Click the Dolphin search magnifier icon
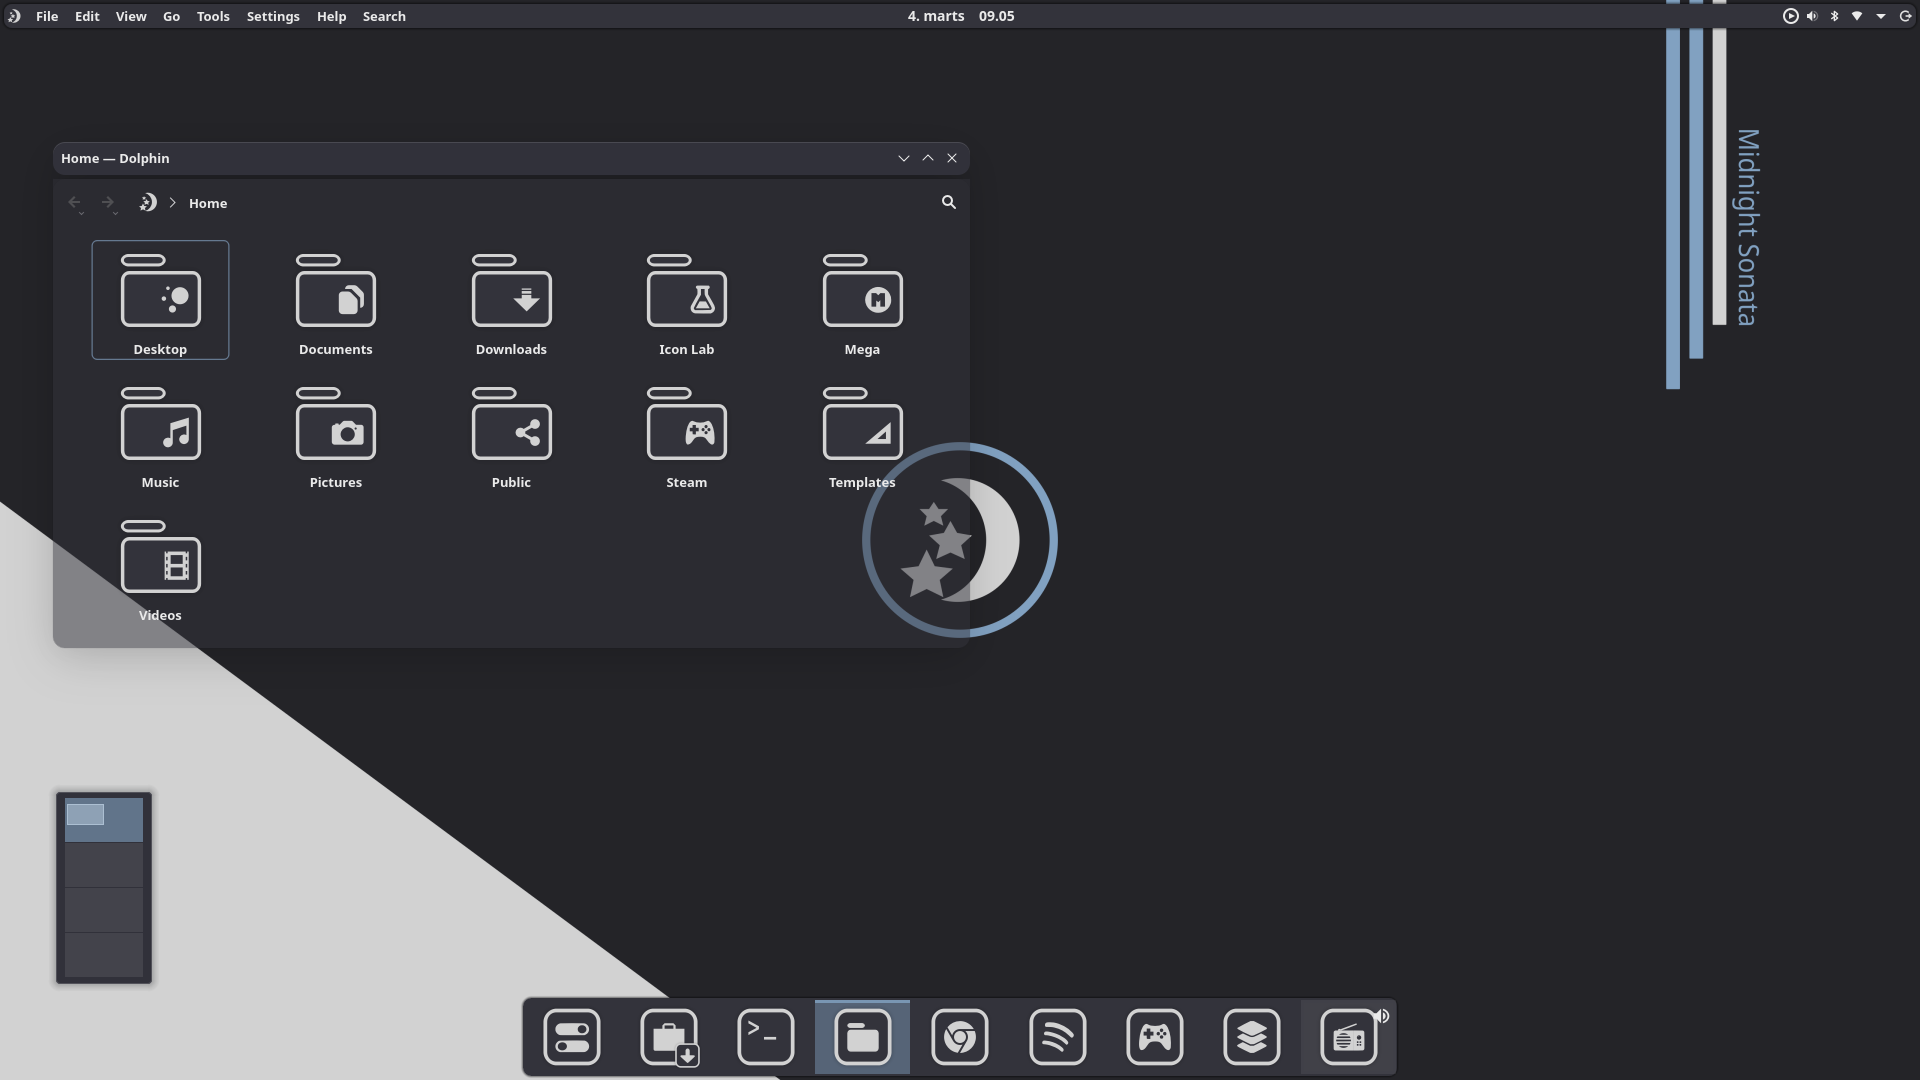 [x=948, y=202]
